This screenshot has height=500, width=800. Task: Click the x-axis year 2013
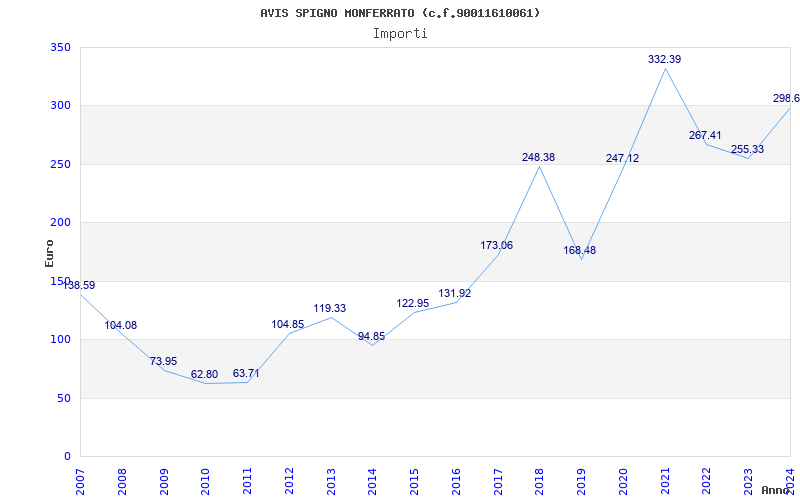(x=331, y=482)
